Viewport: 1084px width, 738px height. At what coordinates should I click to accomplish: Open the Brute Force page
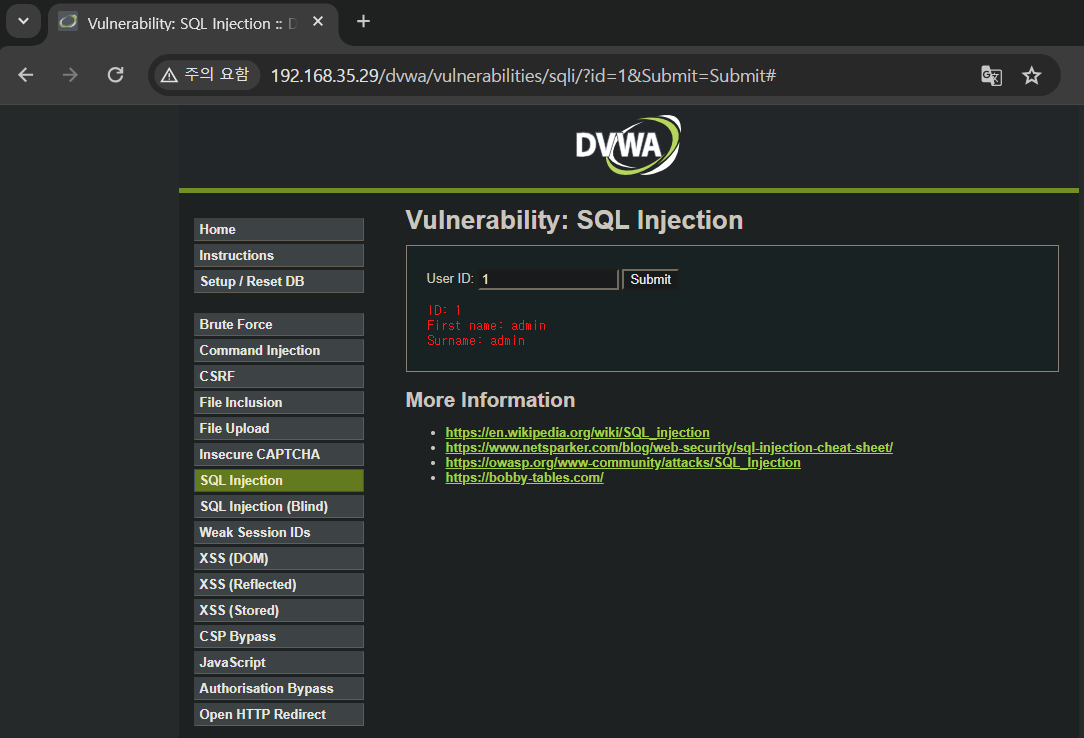(x=279, y=324)
